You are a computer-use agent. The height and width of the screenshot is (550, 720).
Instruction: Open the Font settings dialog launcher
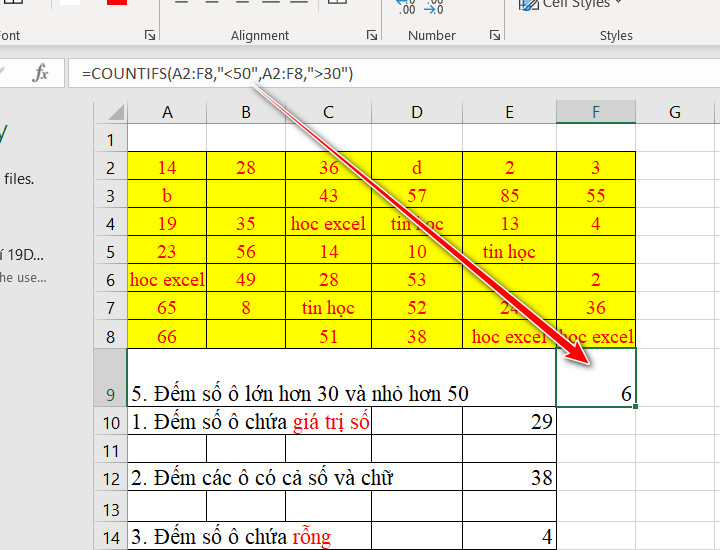coord(150,36)
